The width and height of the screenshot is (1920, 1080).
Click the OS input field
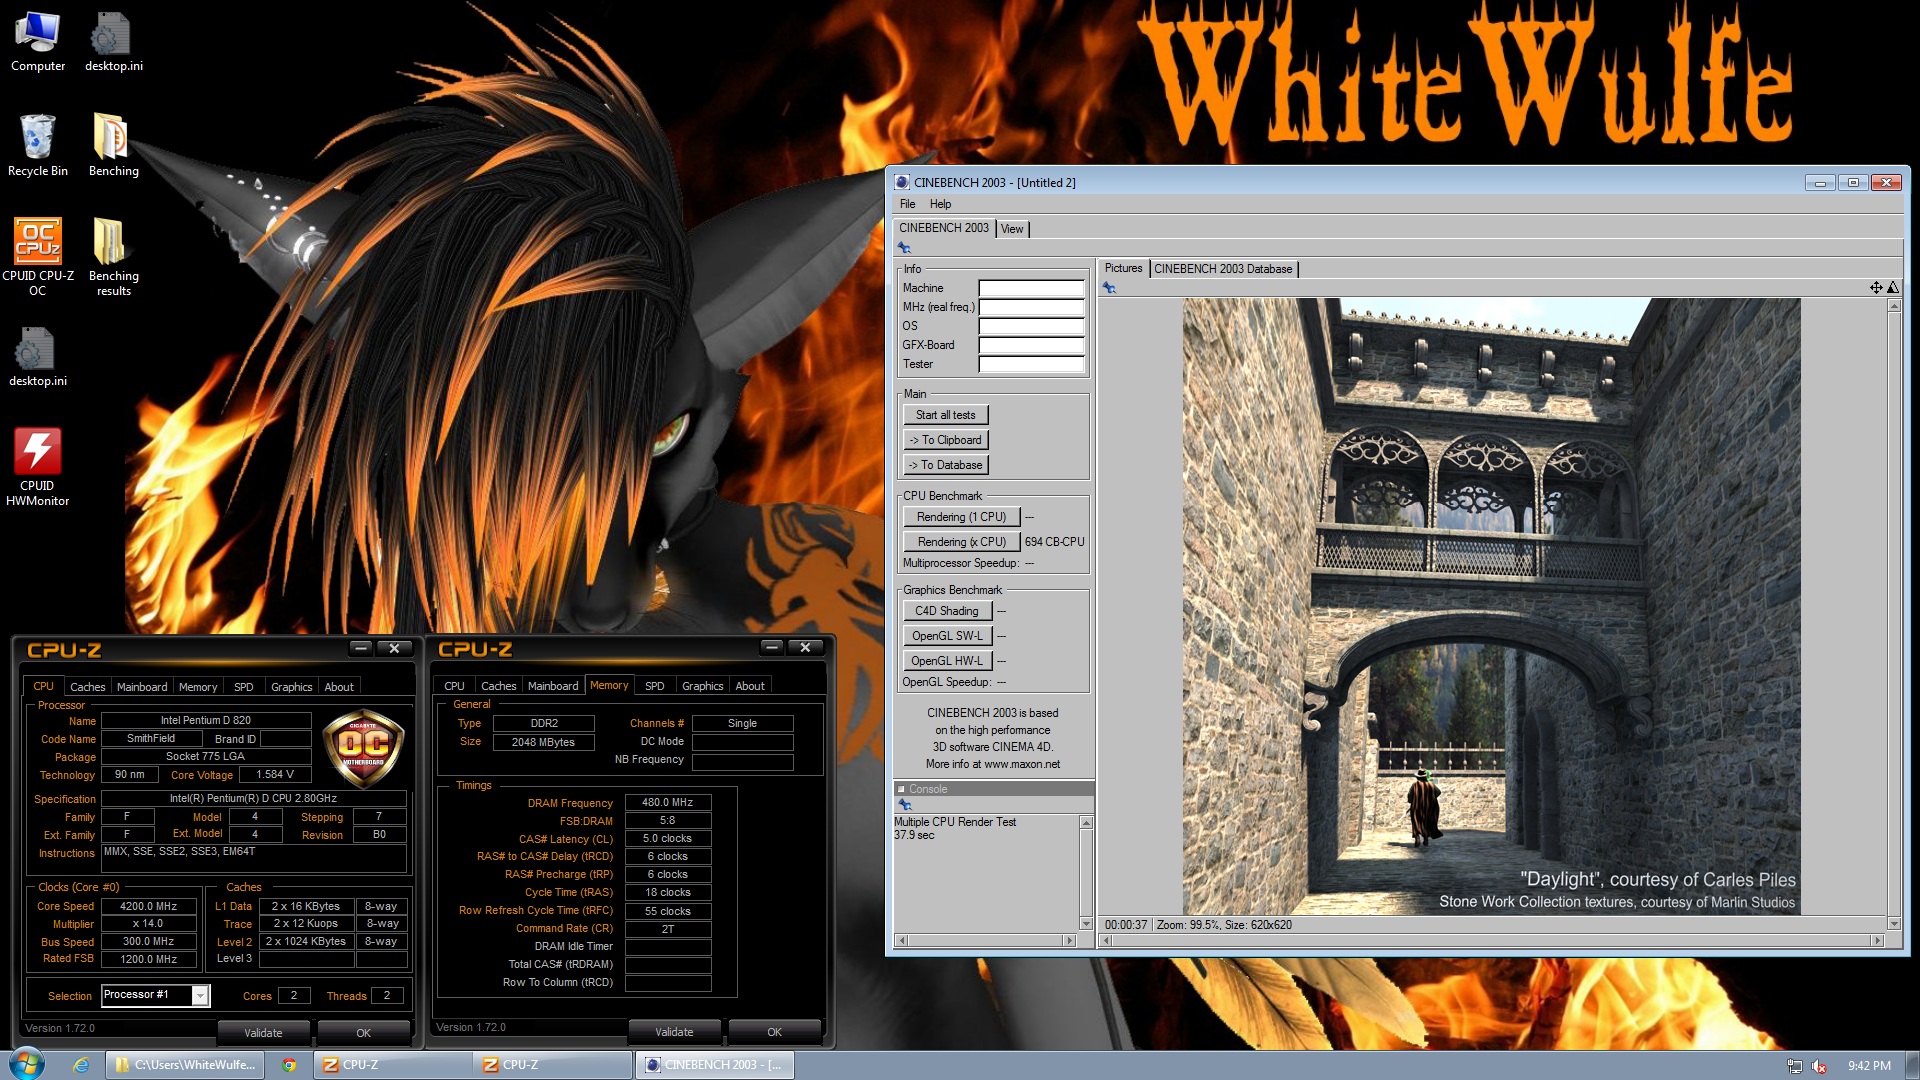point(1031,326)
